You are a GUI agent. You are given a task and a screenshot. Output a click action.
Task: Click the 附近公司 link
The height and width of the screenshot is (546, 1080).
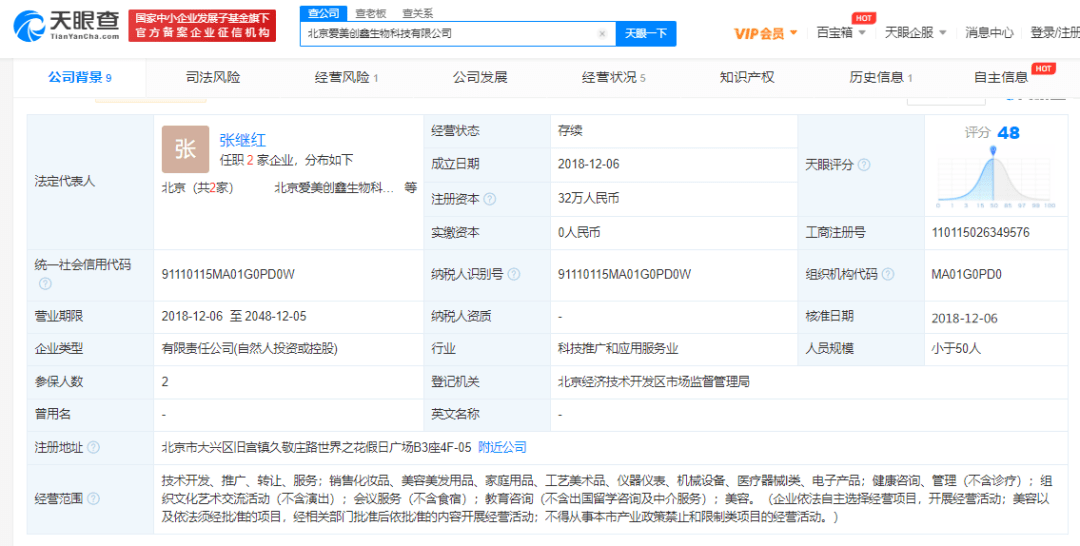(502, 447)
